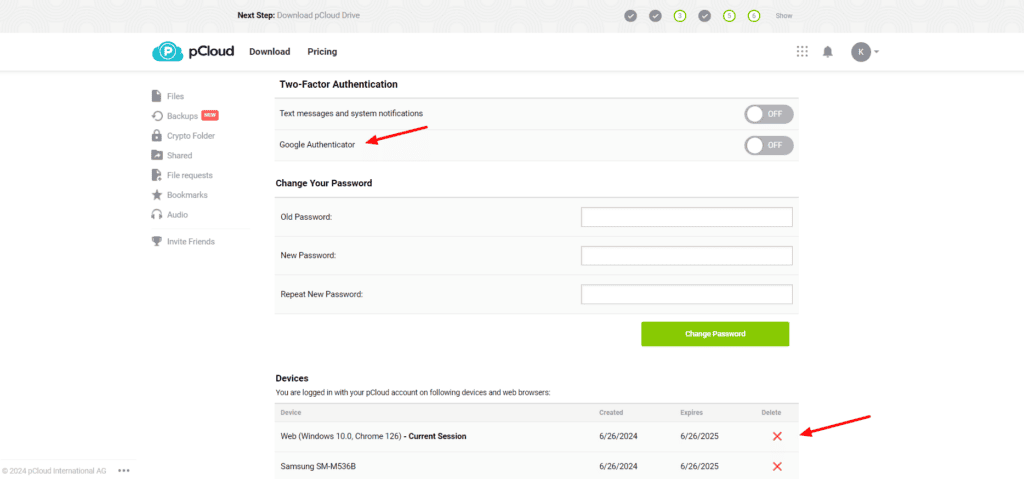This screenshot has height=479, width=1024.
Task: Expand the account menu arrow
Action: (x=876, y=52)
